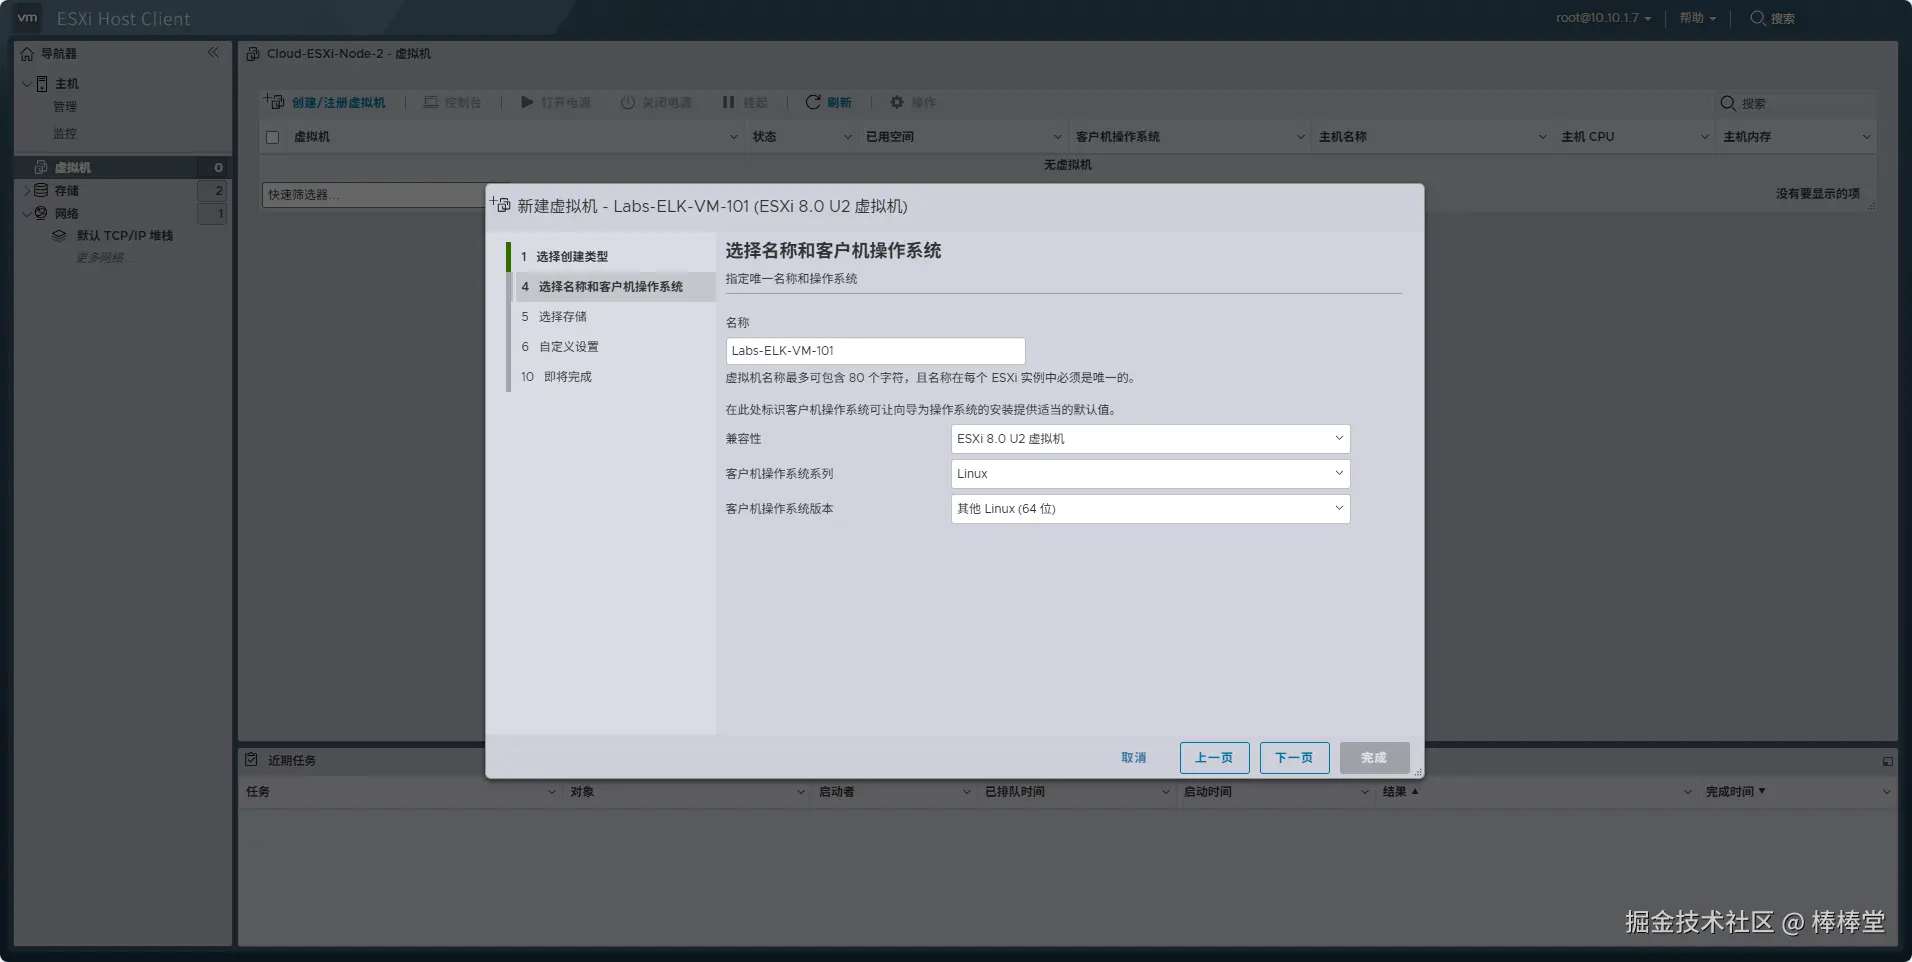Collapse the navigator with double-chevron icon

click(213, 52)
